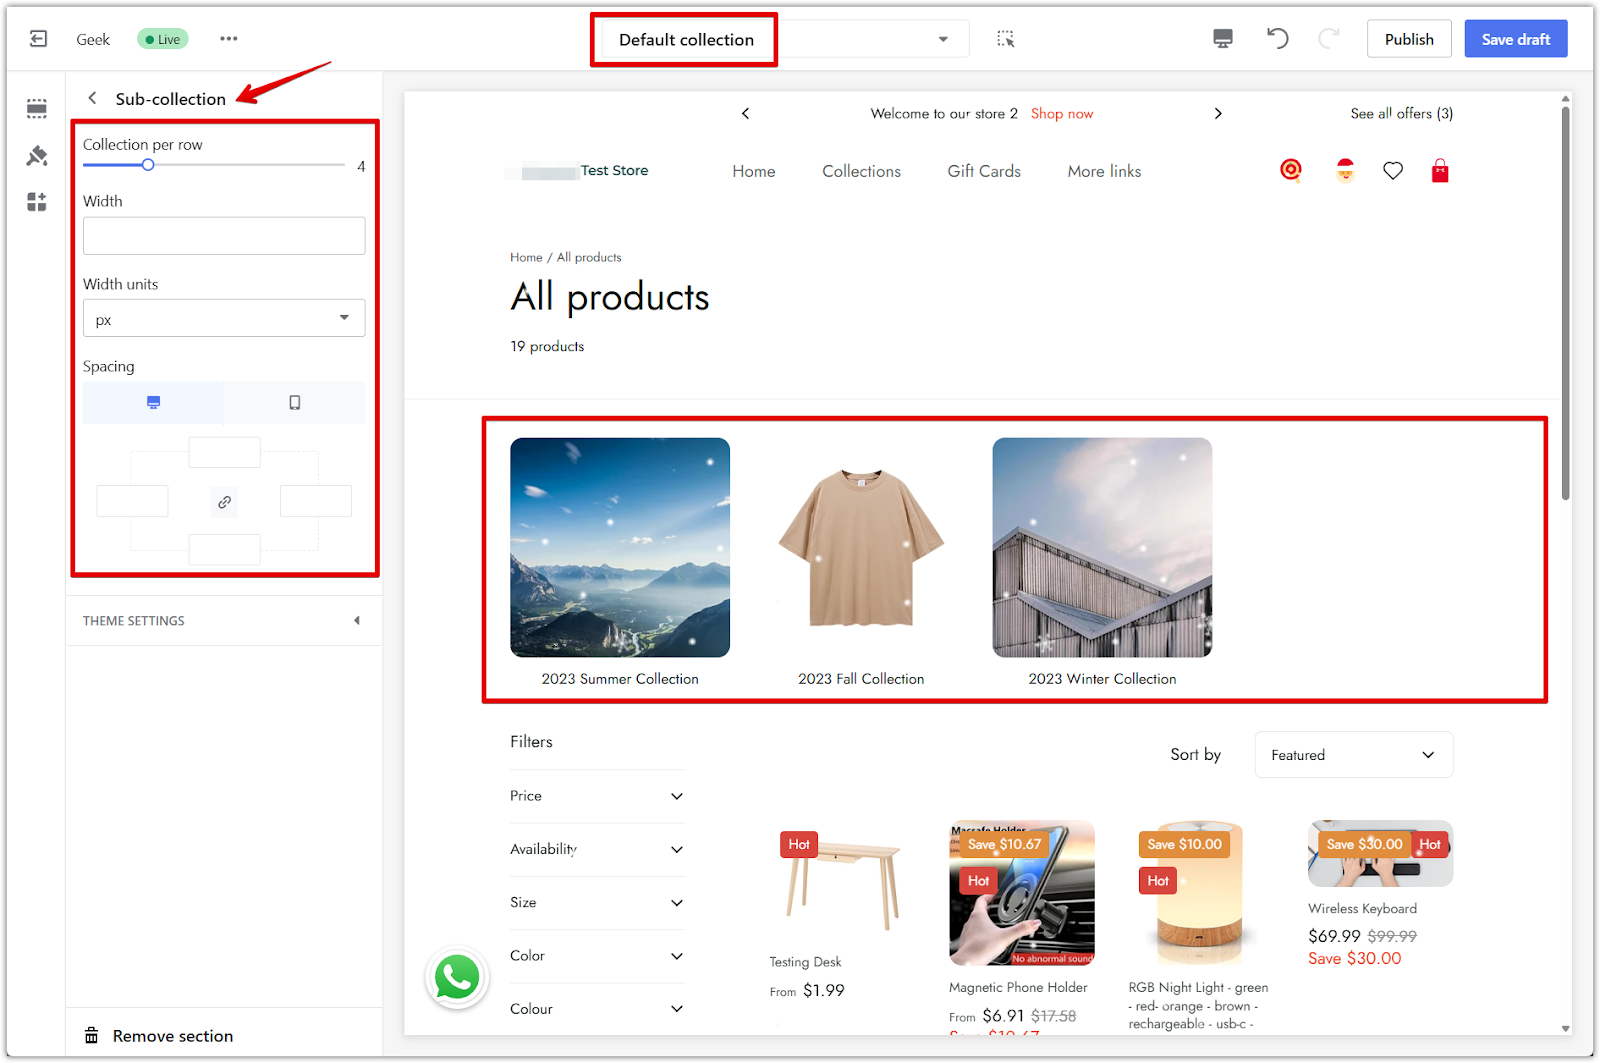Open the Add apps blocks icon

pos(37,203)
